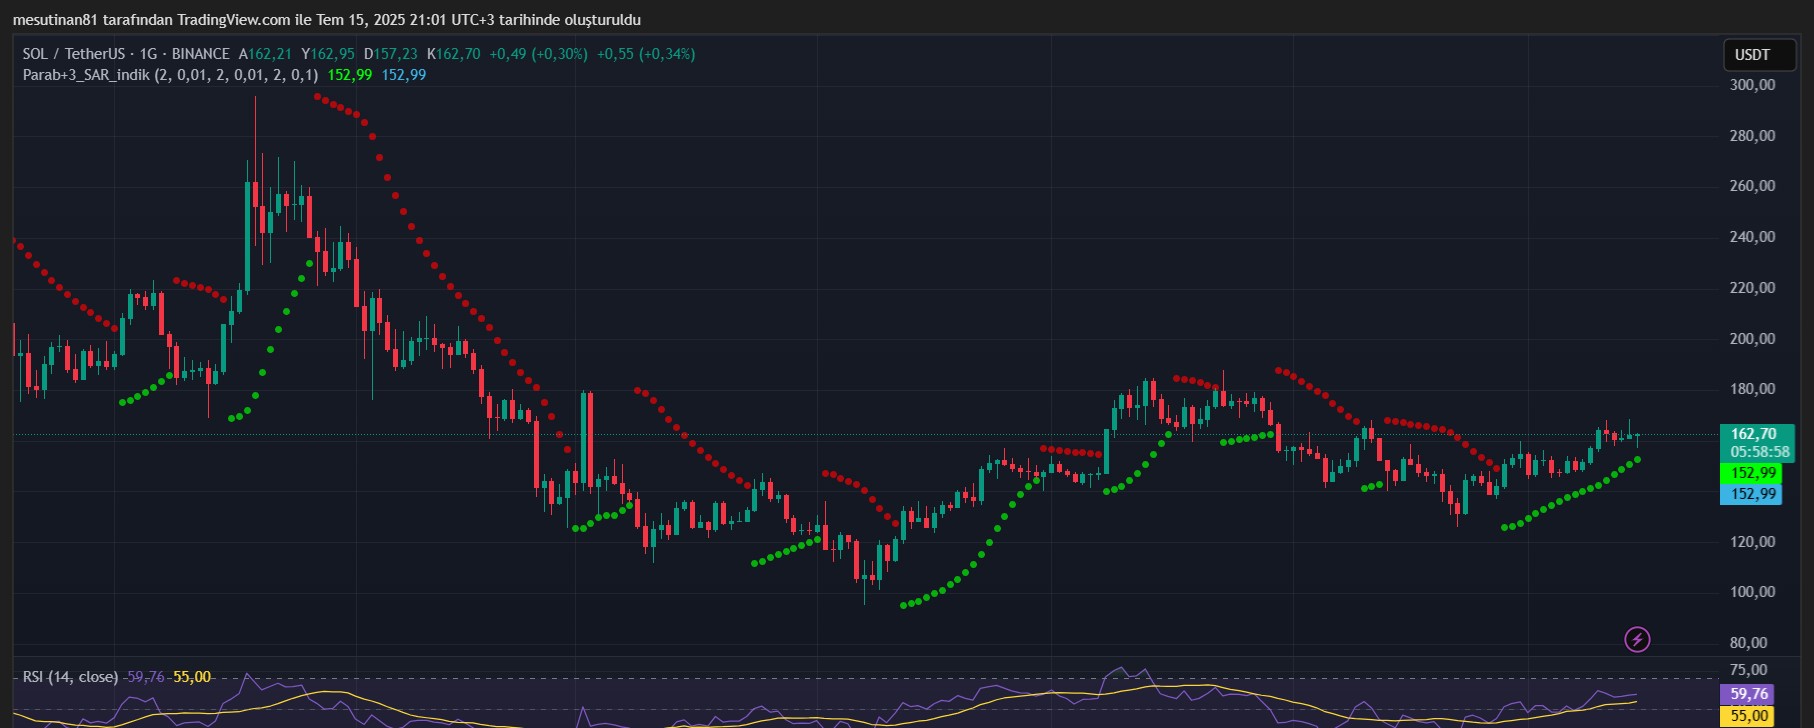Click purple 59,76 RSI axis tag
Viewport: 1814px width, 728px height.
(x=1745, y=694)
